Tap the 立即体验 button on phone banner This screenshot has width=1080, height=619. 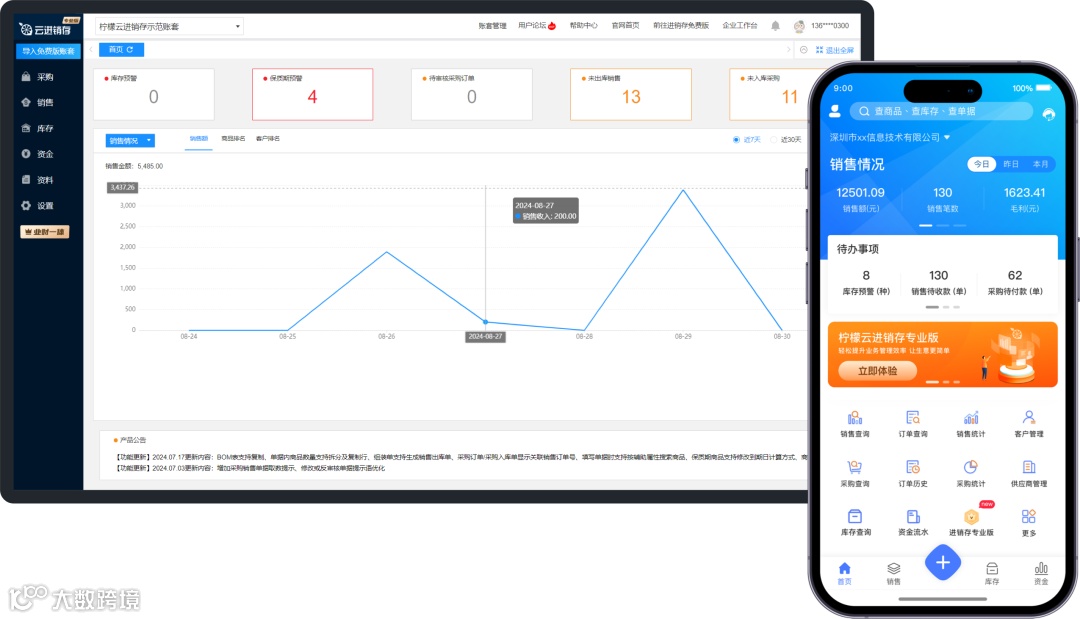tap(878, 370)
